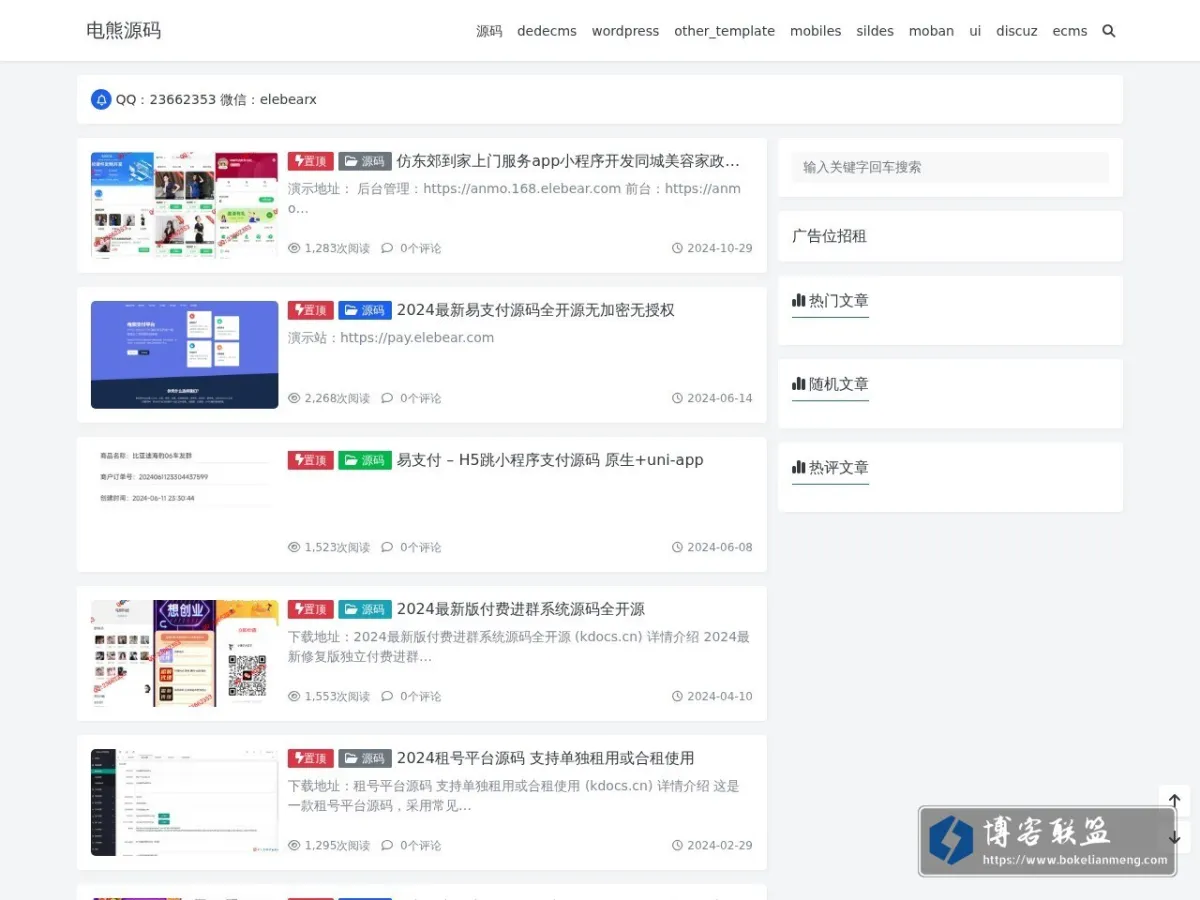Click the 置顶 badge on 2024租号平台 post

point(311,758)
